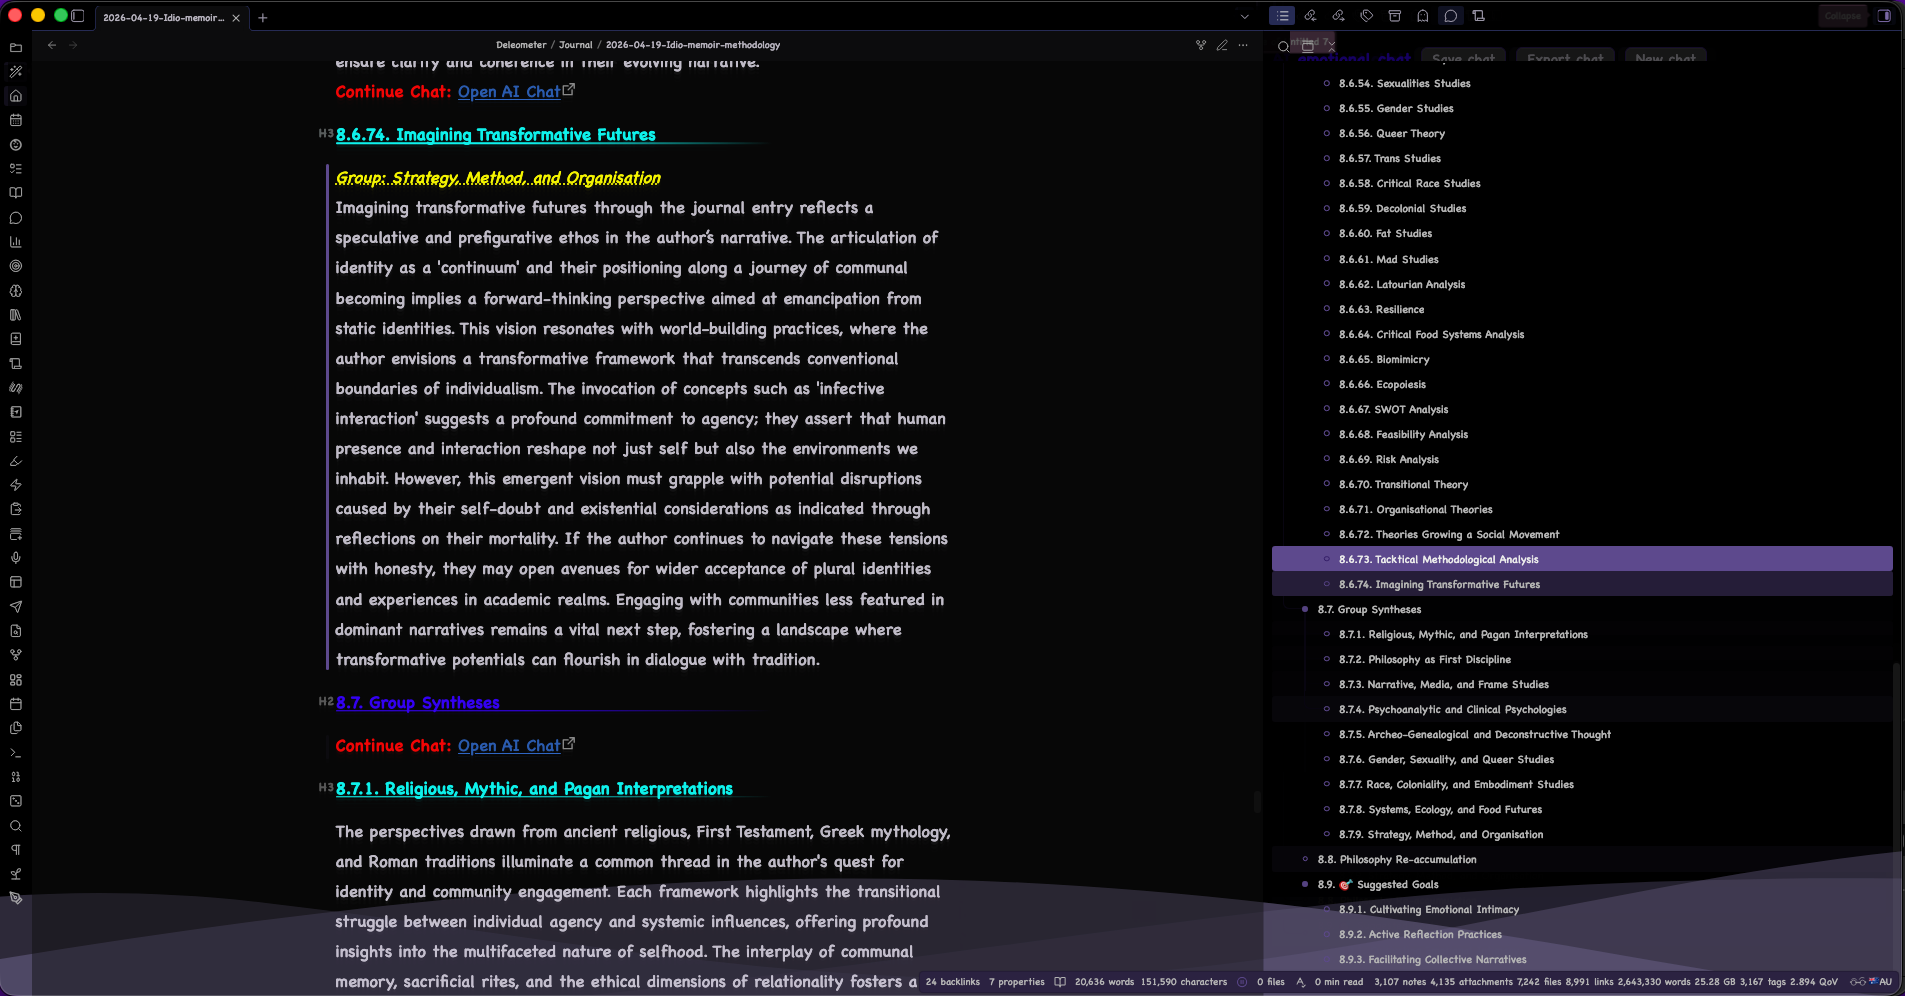Collapse the 8.9 Suggested Goals outline node
Viewport: 1905px width, 996px height.
[1305, 885]
